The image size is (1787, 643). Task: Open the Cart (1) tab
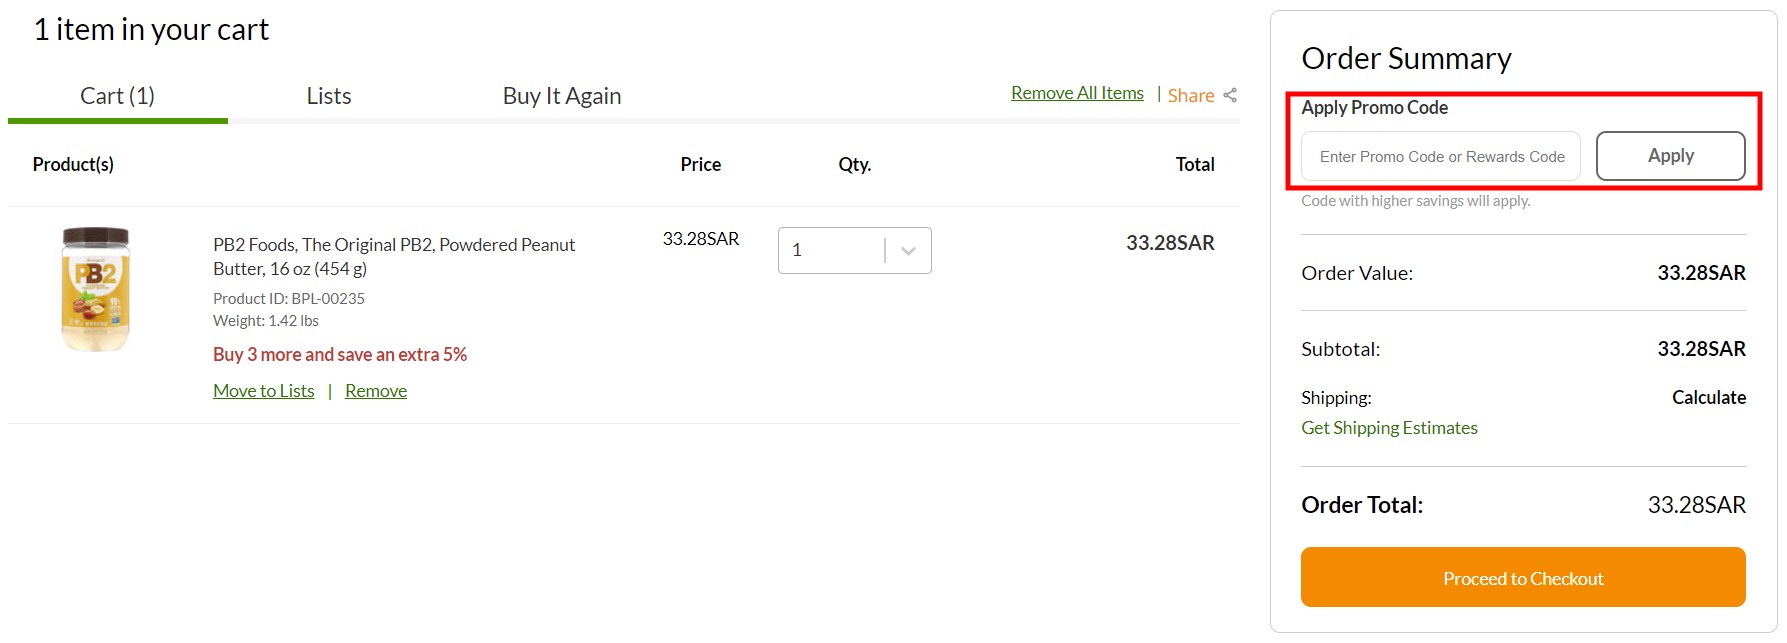coord(117,95)
